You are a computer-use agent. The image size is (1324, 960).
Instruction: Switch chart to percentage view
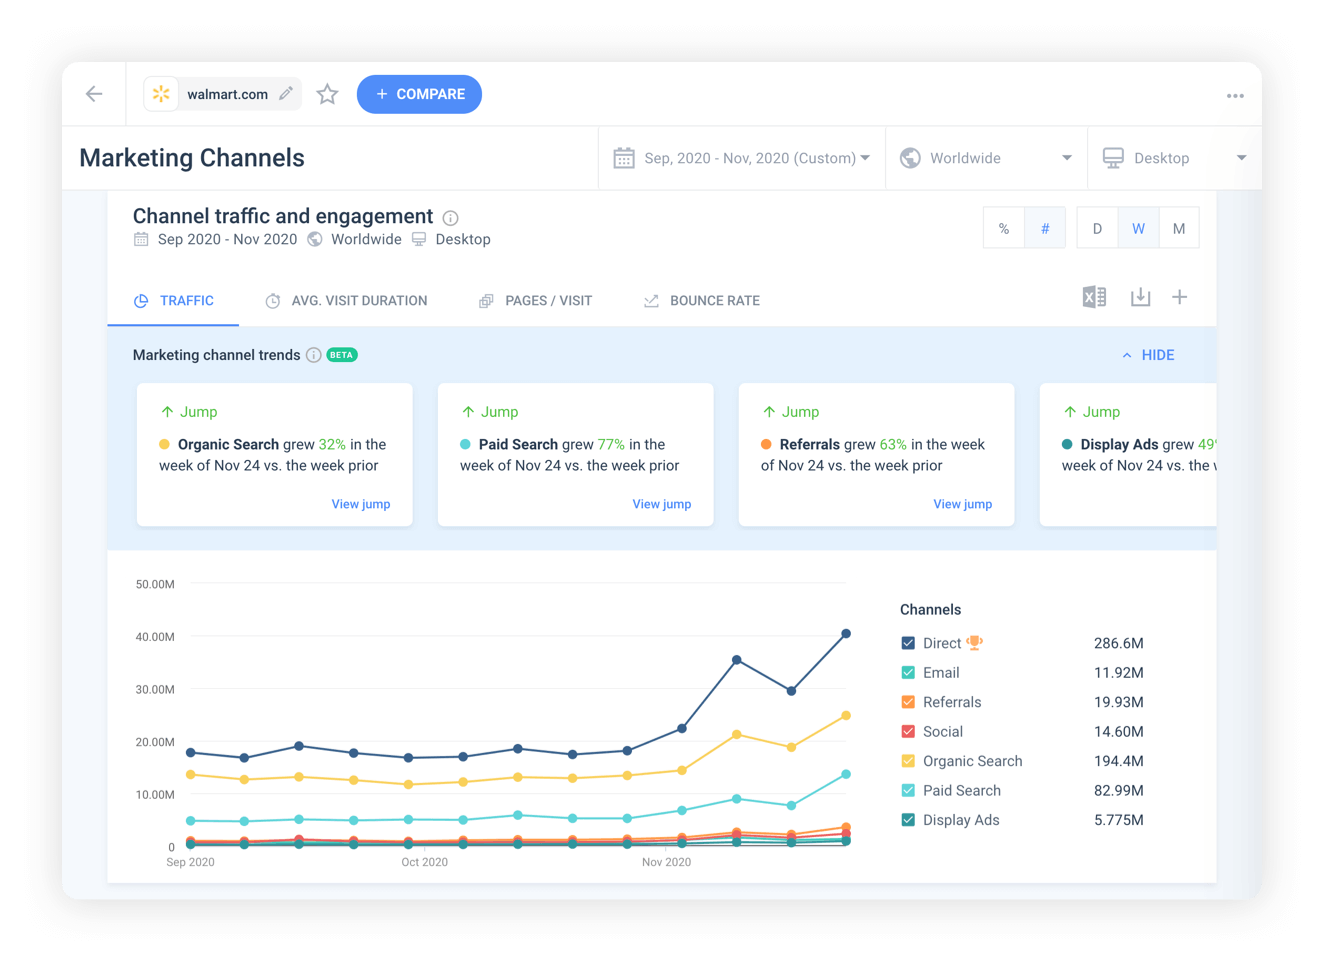click(1004, 228)
